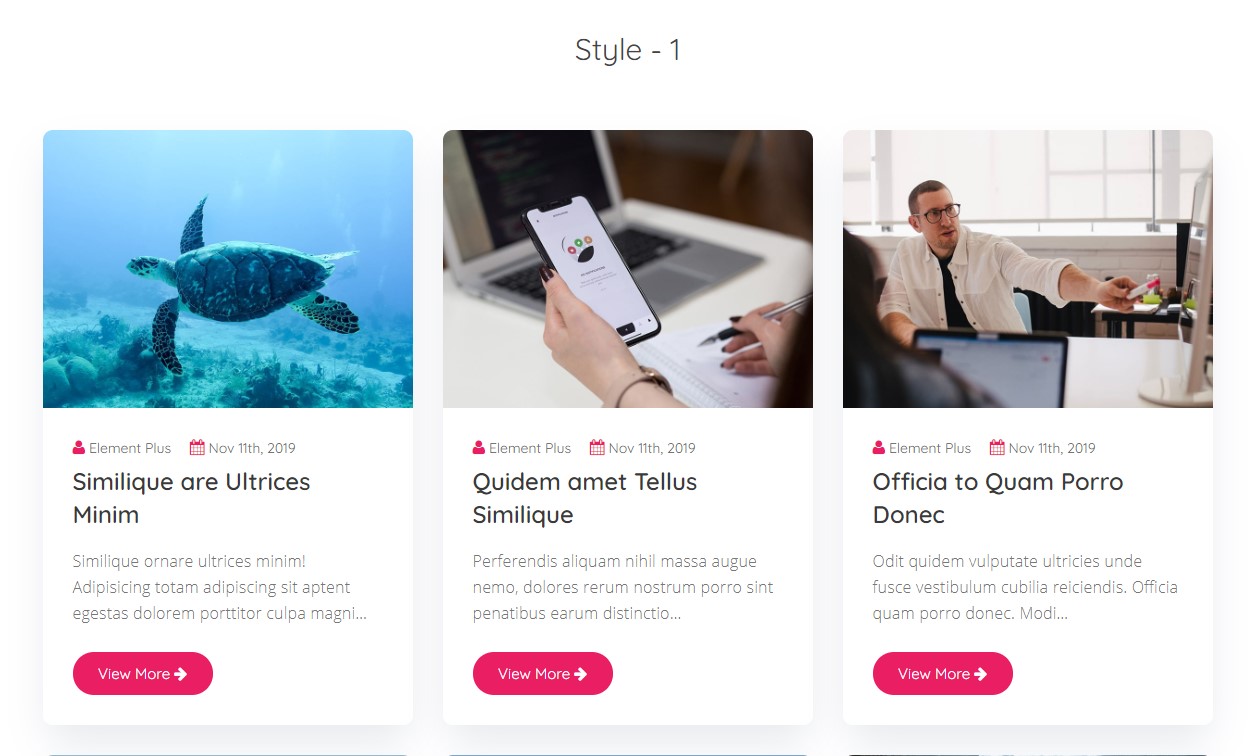Screen dimensions: 1254x756
Task: Click arrow icon in first View More button
Action: tap(181, 674)
